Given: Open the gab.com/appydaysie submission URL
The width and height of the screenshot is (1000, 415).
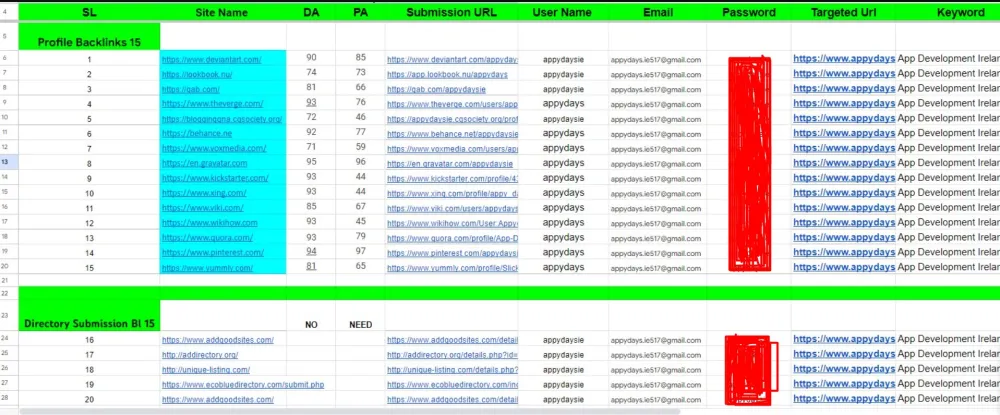Looking at the screenshot, I should (436, 89).
